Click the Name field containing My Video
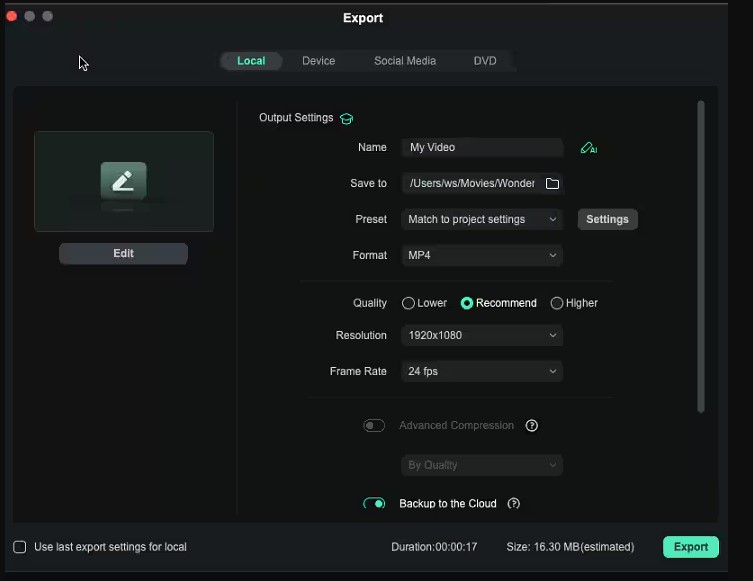The width and height of the screenshot is (753, 581). [482, 147]
